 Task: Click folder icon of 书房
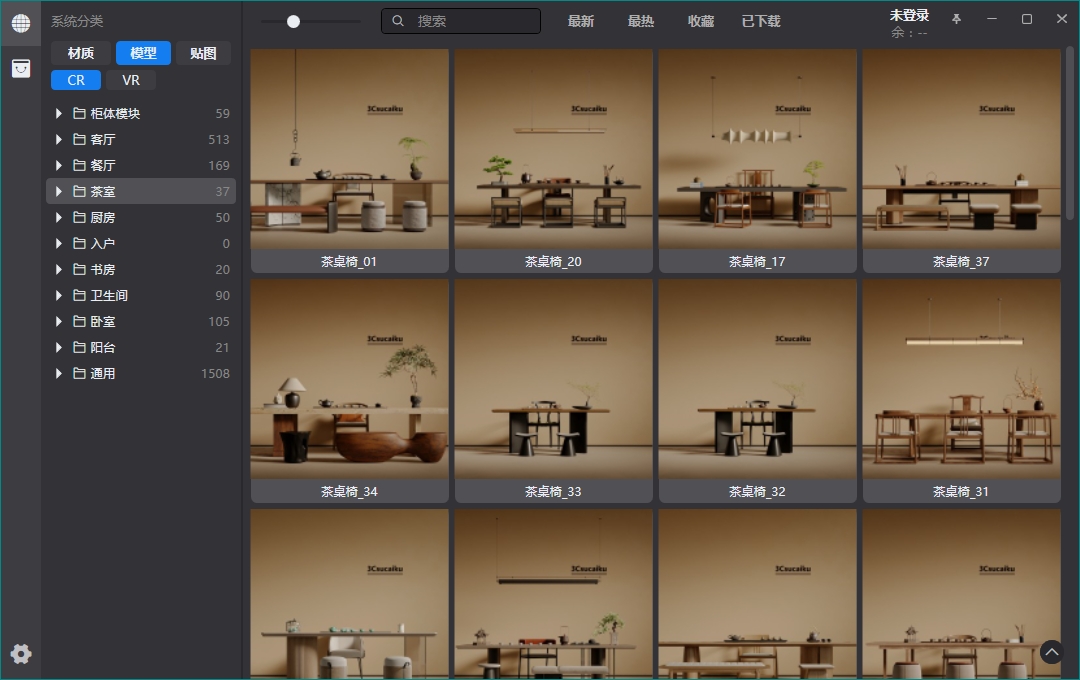79,269
